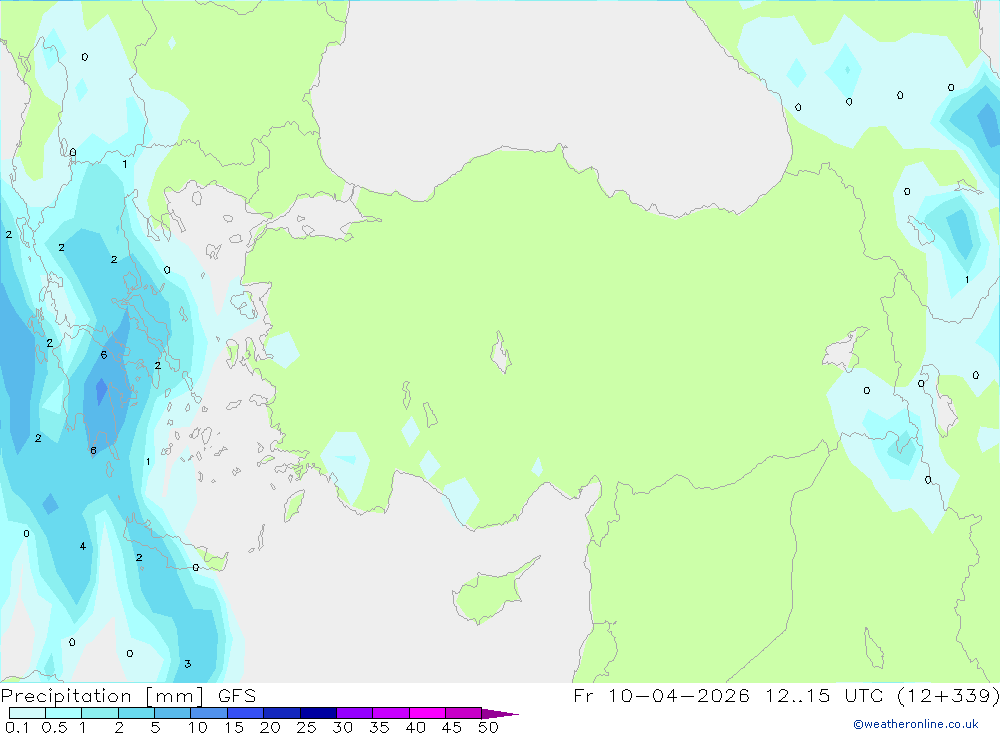Click the "50" legend scale label
This screenshot has height=733, width=1000.
[489, 727]
